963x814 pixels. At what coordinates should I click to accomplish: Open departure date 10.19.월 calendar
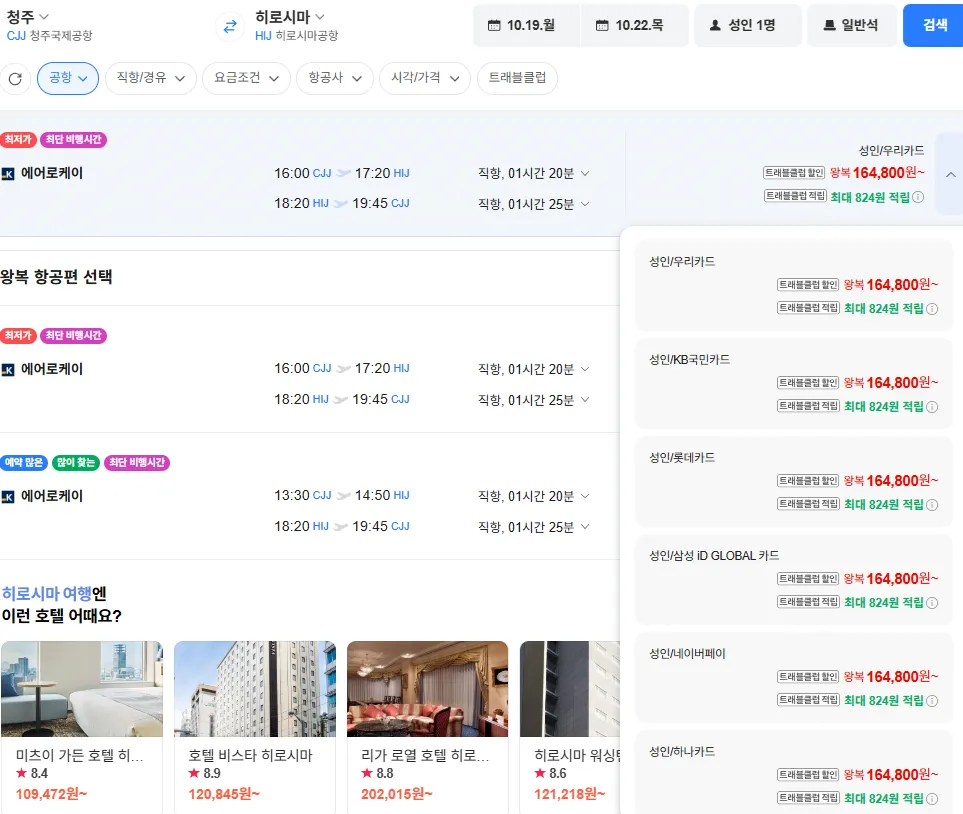click(526, 25)
